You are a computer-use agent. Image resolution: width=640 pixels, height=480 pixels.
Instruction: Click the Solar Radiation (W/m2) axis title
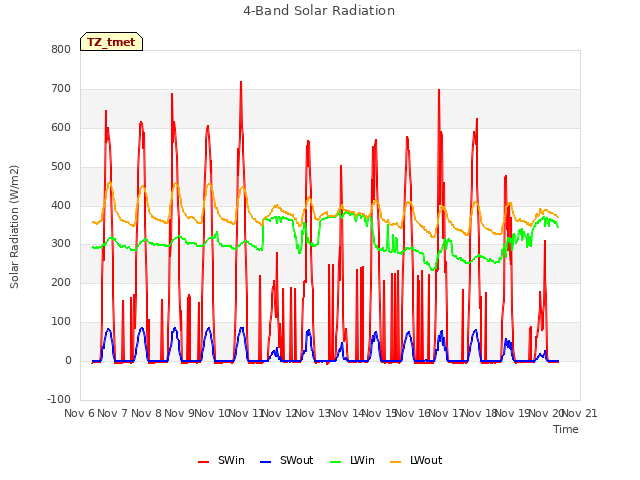(x=14, y=227)
